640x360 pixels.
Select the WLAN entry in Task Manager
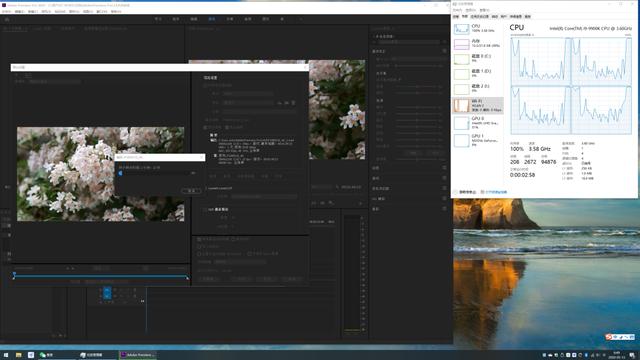[x=478, y=105]
